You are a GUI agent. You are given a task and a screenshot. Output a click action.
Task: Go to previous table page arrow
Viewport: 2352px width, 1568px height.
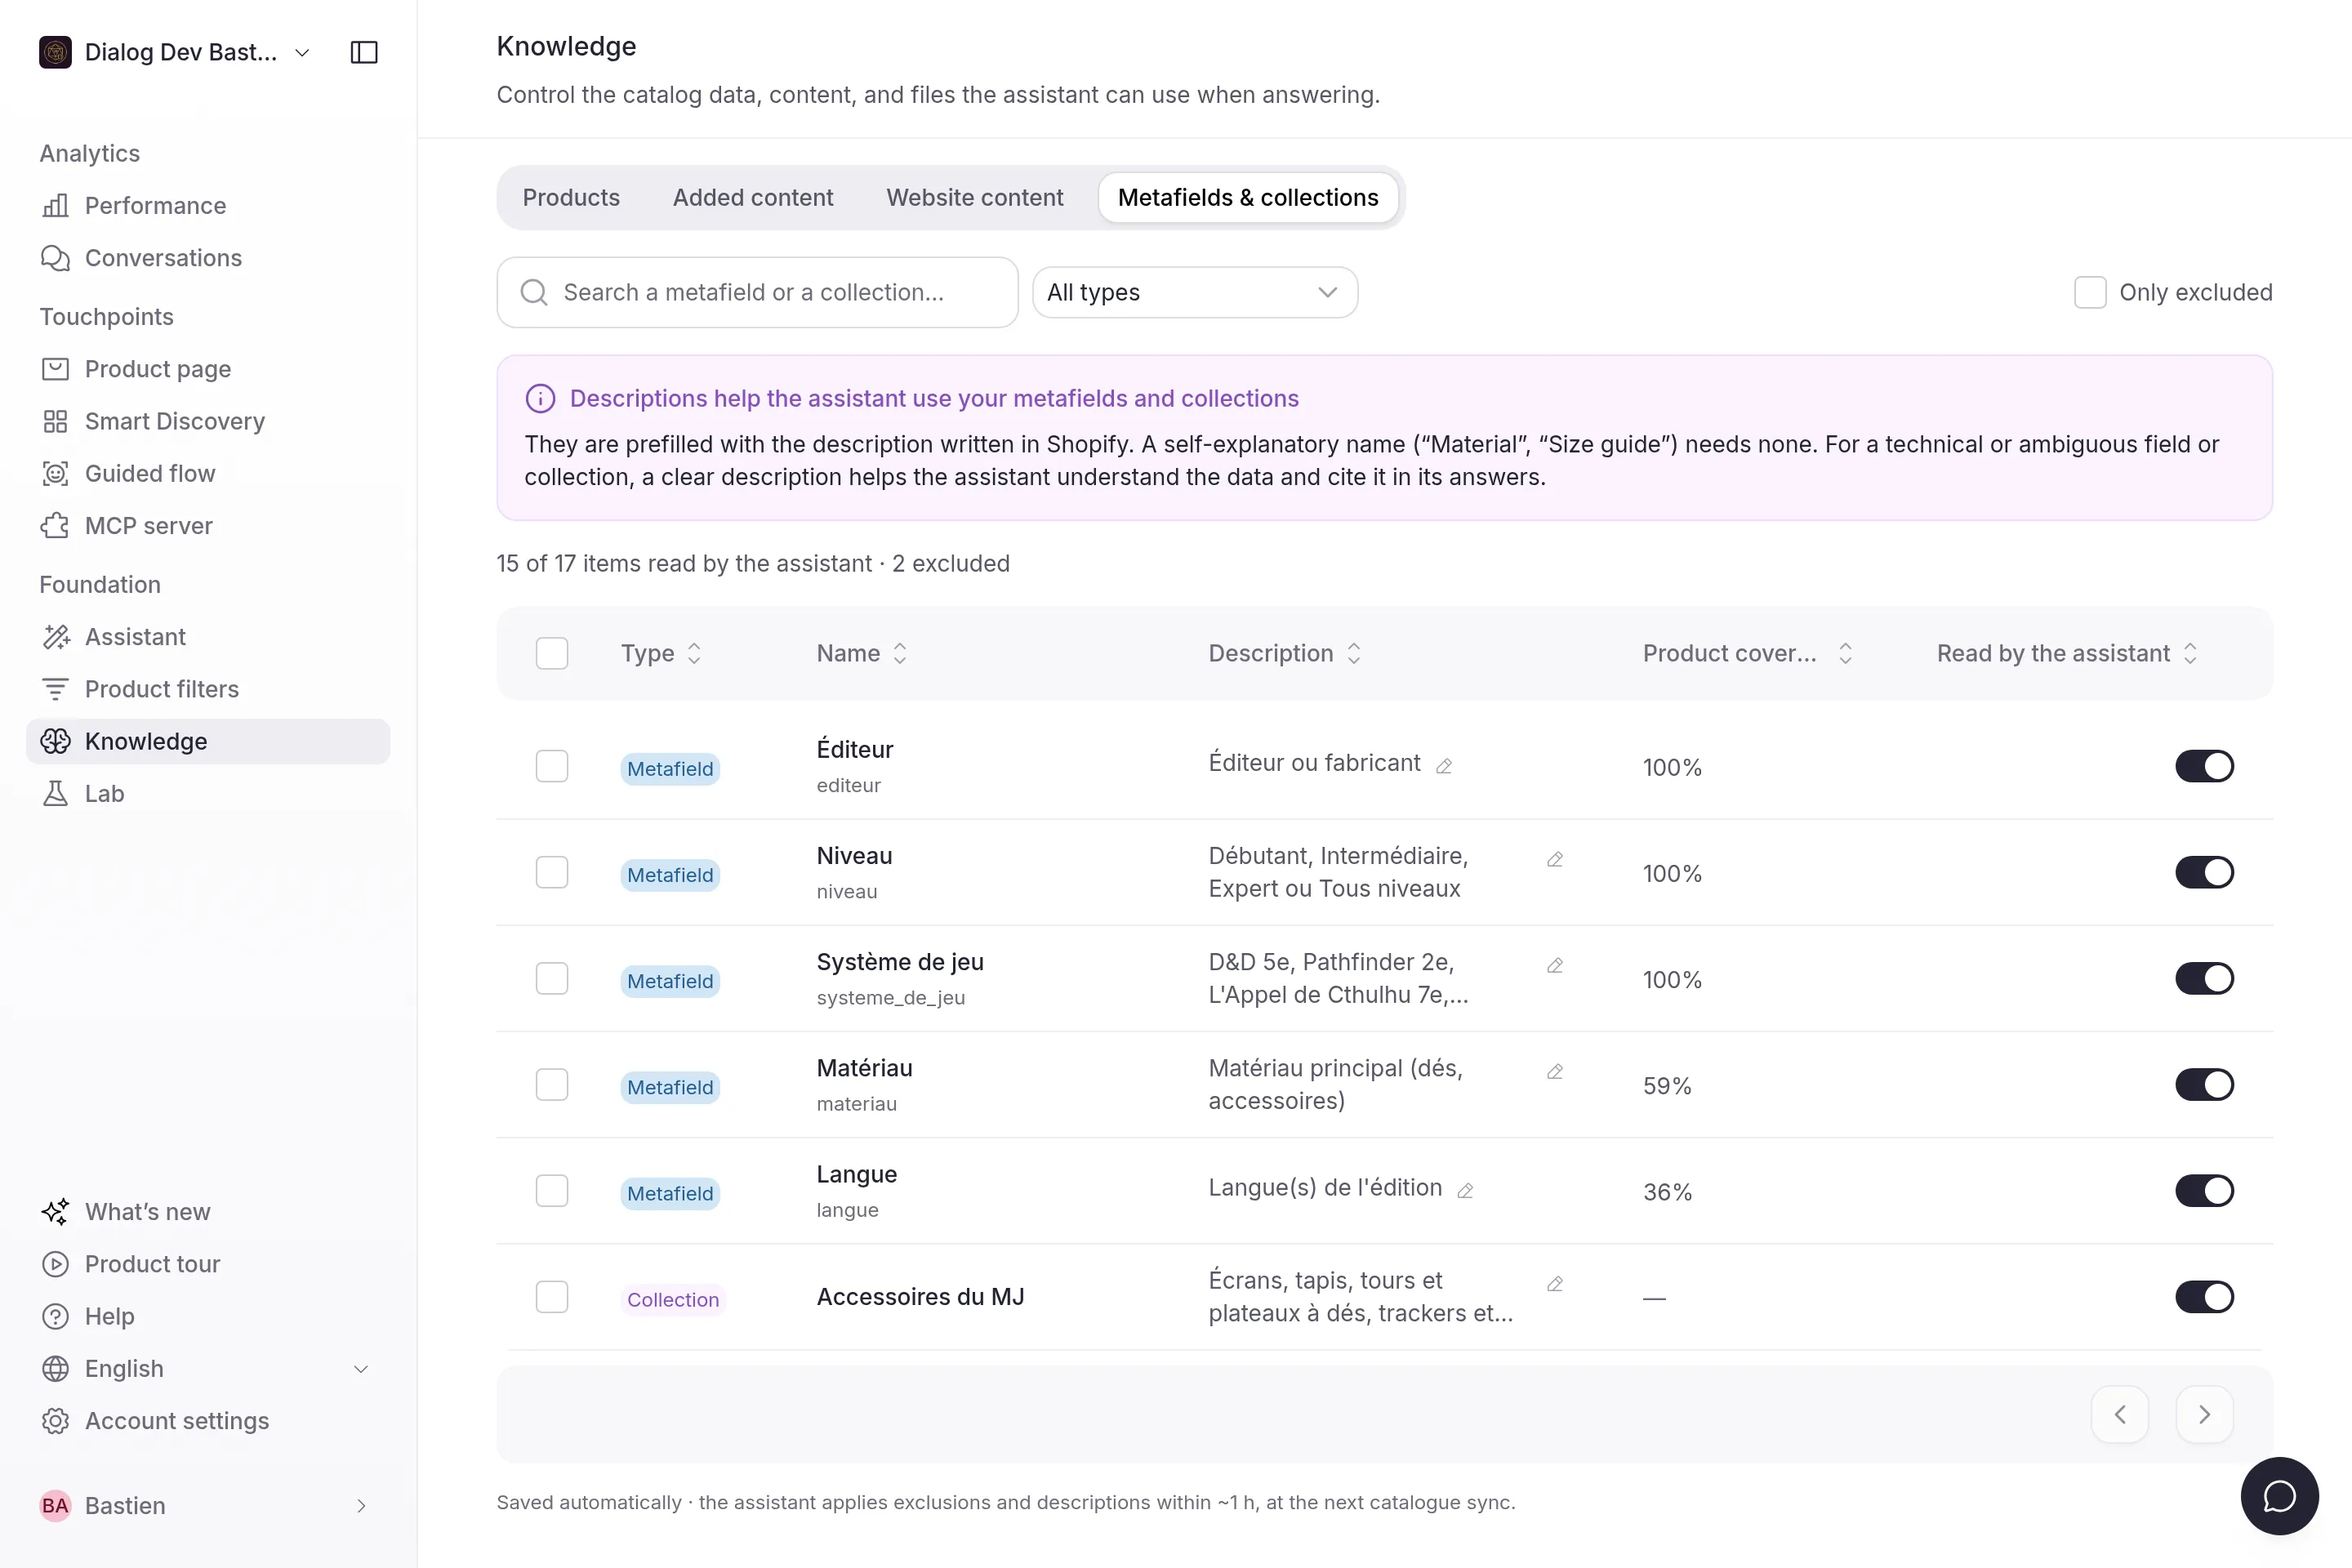tap(2120, 1414)
